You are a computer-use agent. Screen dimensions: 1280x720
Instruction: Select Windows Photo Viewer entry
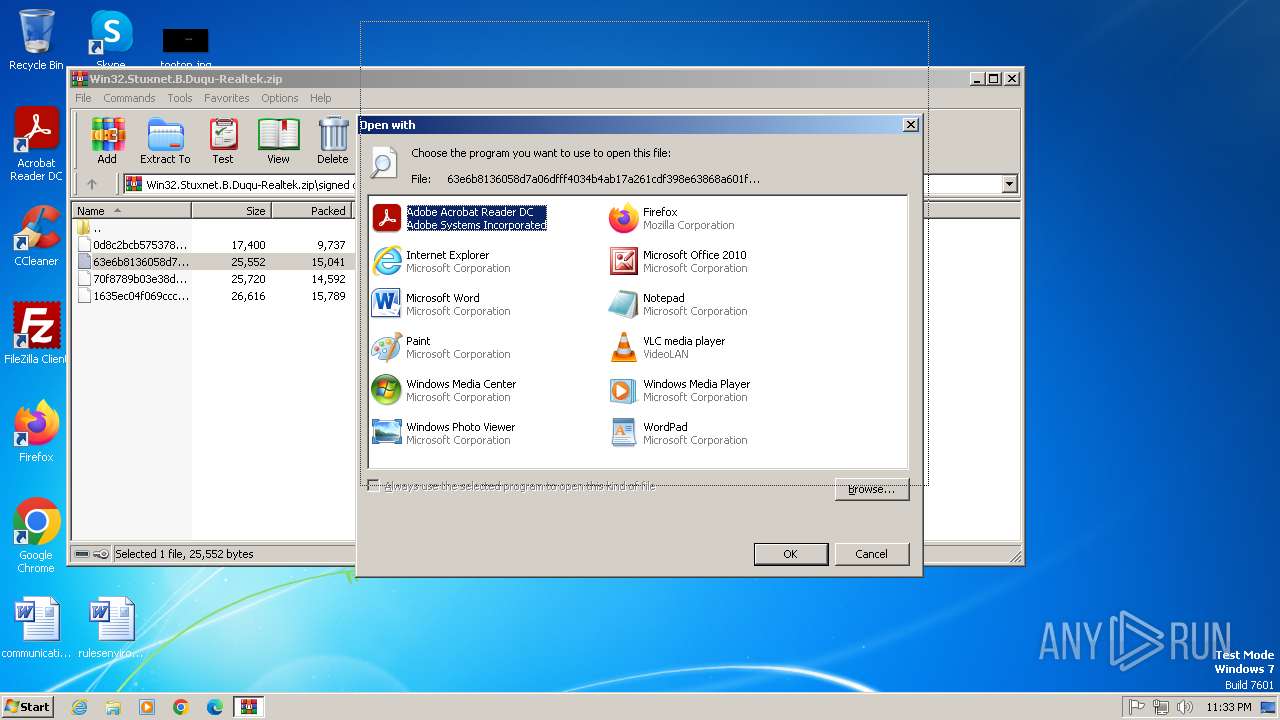click(x=444, y=433)
